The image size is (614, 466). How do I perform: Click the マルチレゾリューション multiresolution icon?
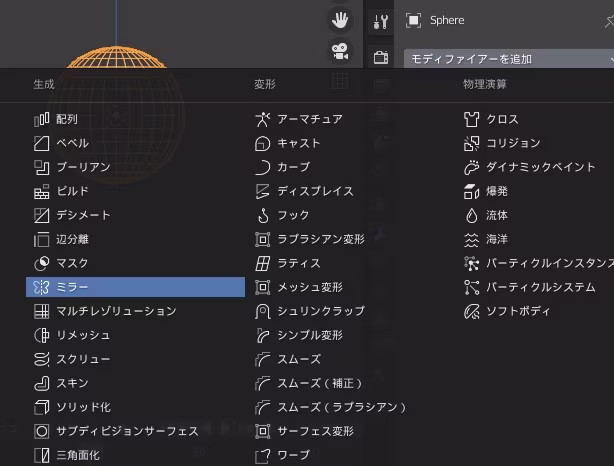click(42, 312)
